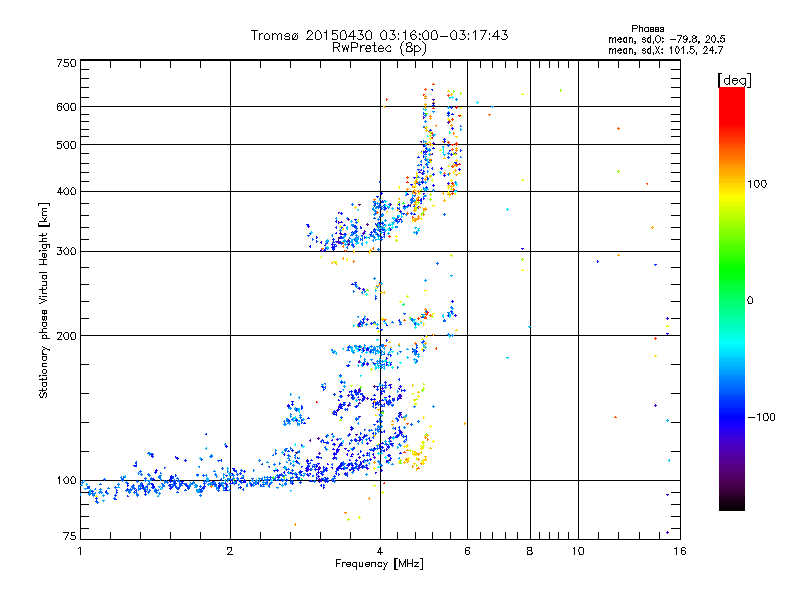Click the 'Frequency [MHz]' axis title
The width and height of the screenshot is (800, 600).
coord(379,564)
